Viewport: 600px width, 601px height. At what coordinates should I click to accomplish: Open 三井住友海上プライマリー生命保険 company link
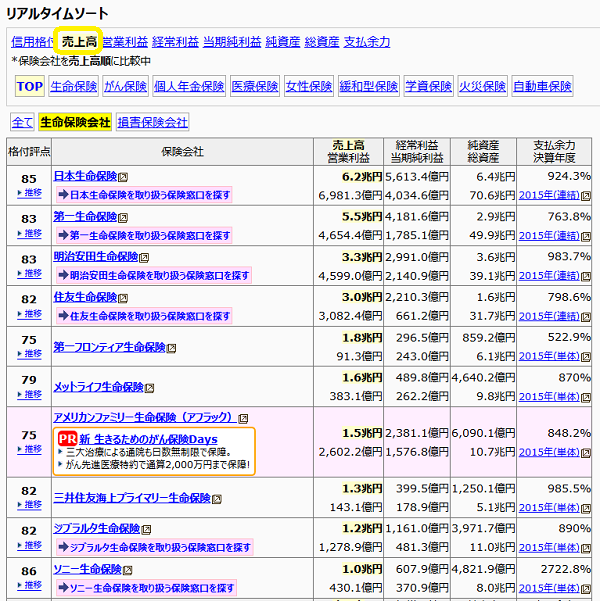[132, 498]
